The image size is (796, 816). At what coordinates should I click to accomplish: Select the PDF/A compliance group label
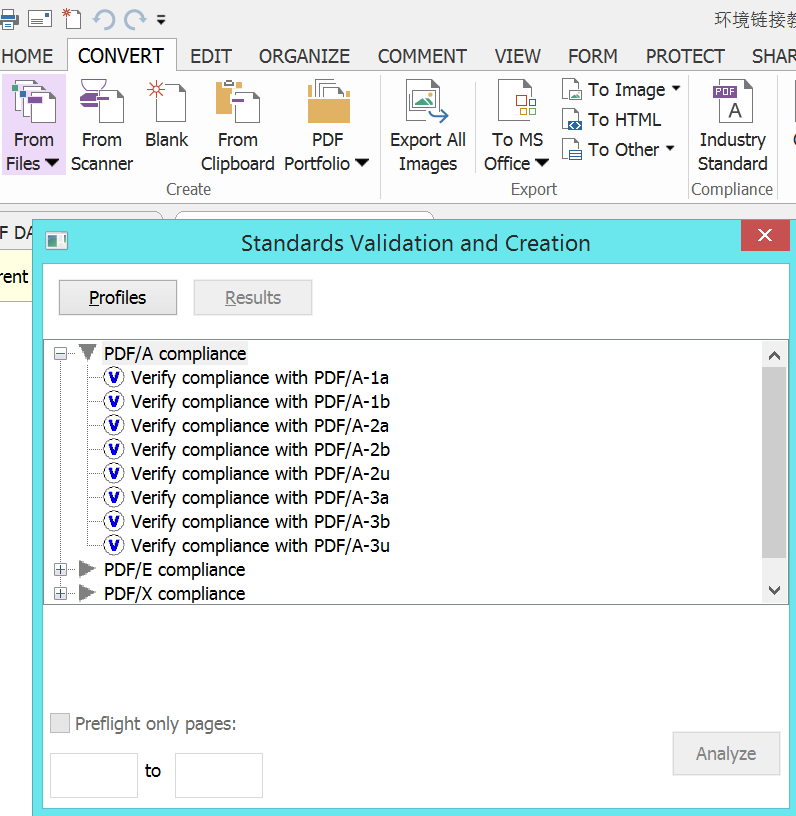[175, 354]
